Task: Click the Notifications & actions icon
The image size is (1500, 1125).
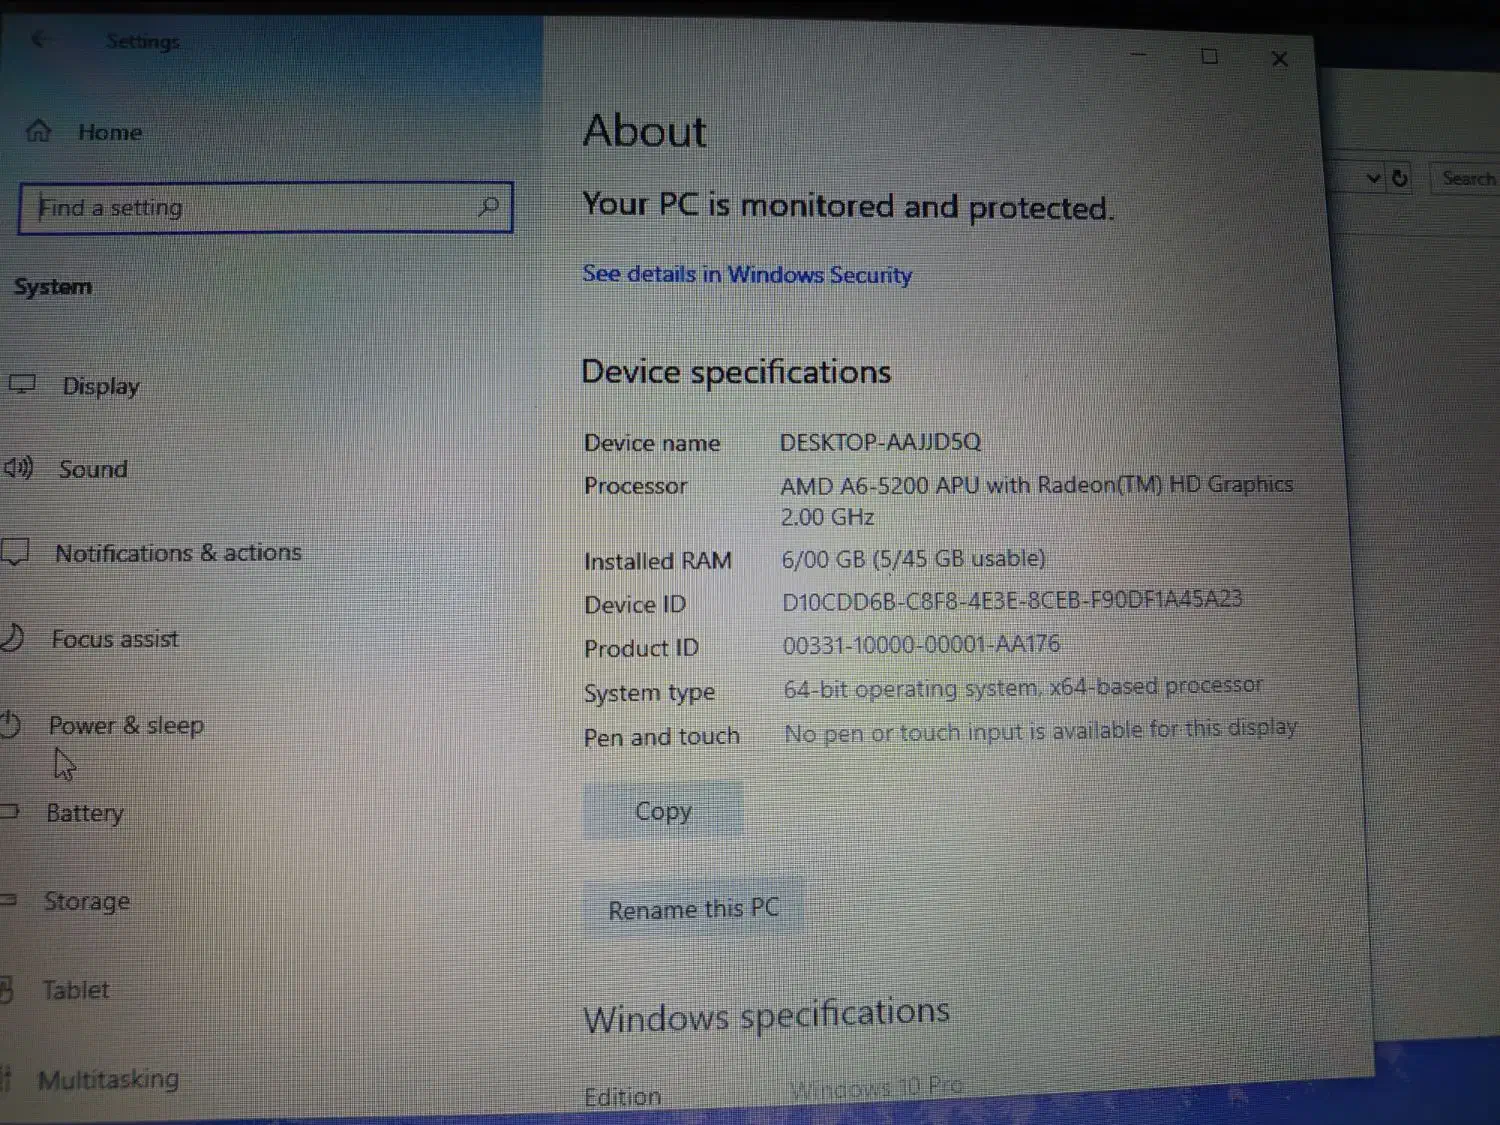Action: pyautogui.click(x=15, y=552)
